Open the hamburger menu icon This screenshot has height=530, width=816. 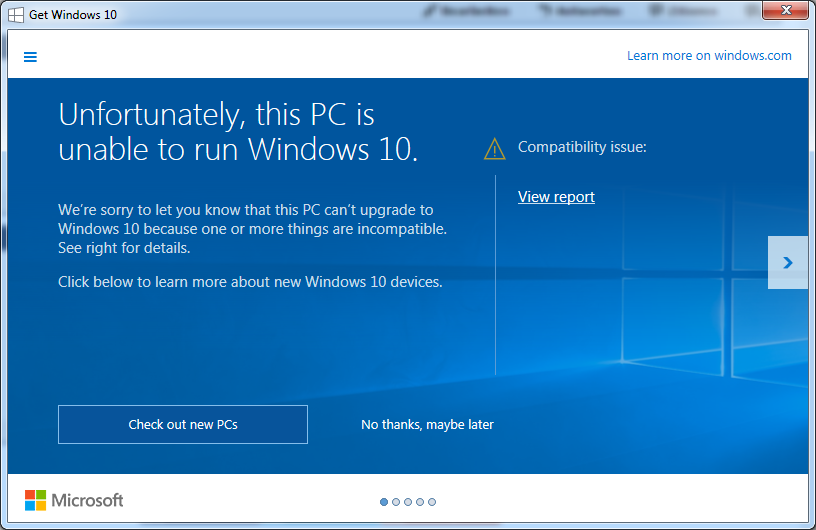[30, 57]
